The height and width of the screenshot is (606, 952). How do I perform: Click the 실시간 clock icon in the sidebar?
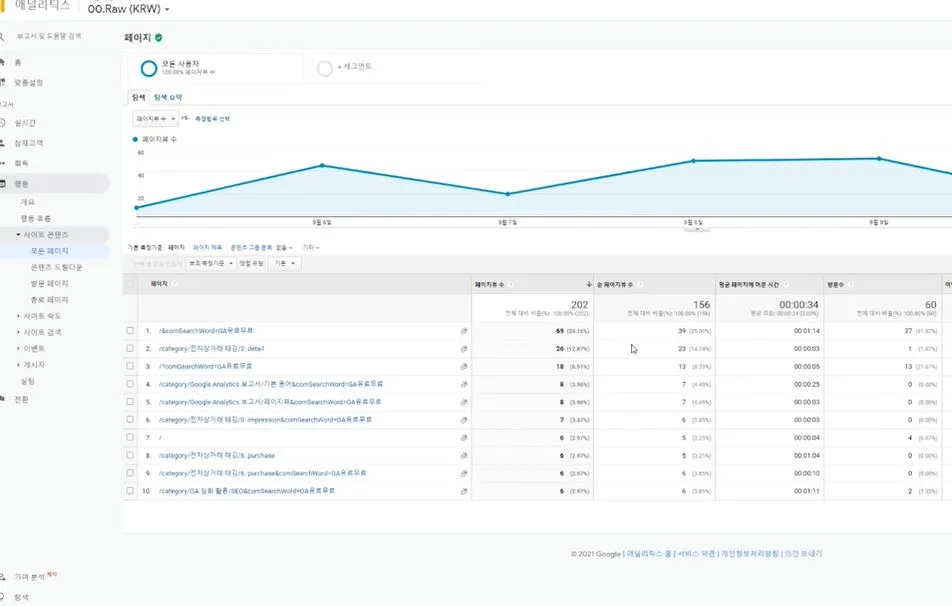[2, 123]
